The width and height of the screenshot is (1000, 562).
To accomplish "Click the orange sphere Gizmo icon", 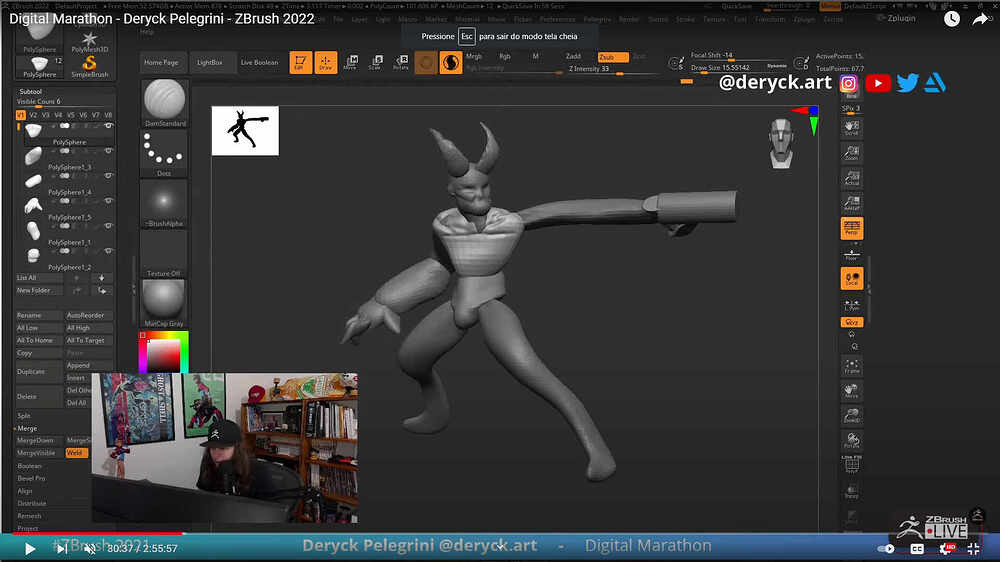I will pyautogui.click(x=426, y=63).
